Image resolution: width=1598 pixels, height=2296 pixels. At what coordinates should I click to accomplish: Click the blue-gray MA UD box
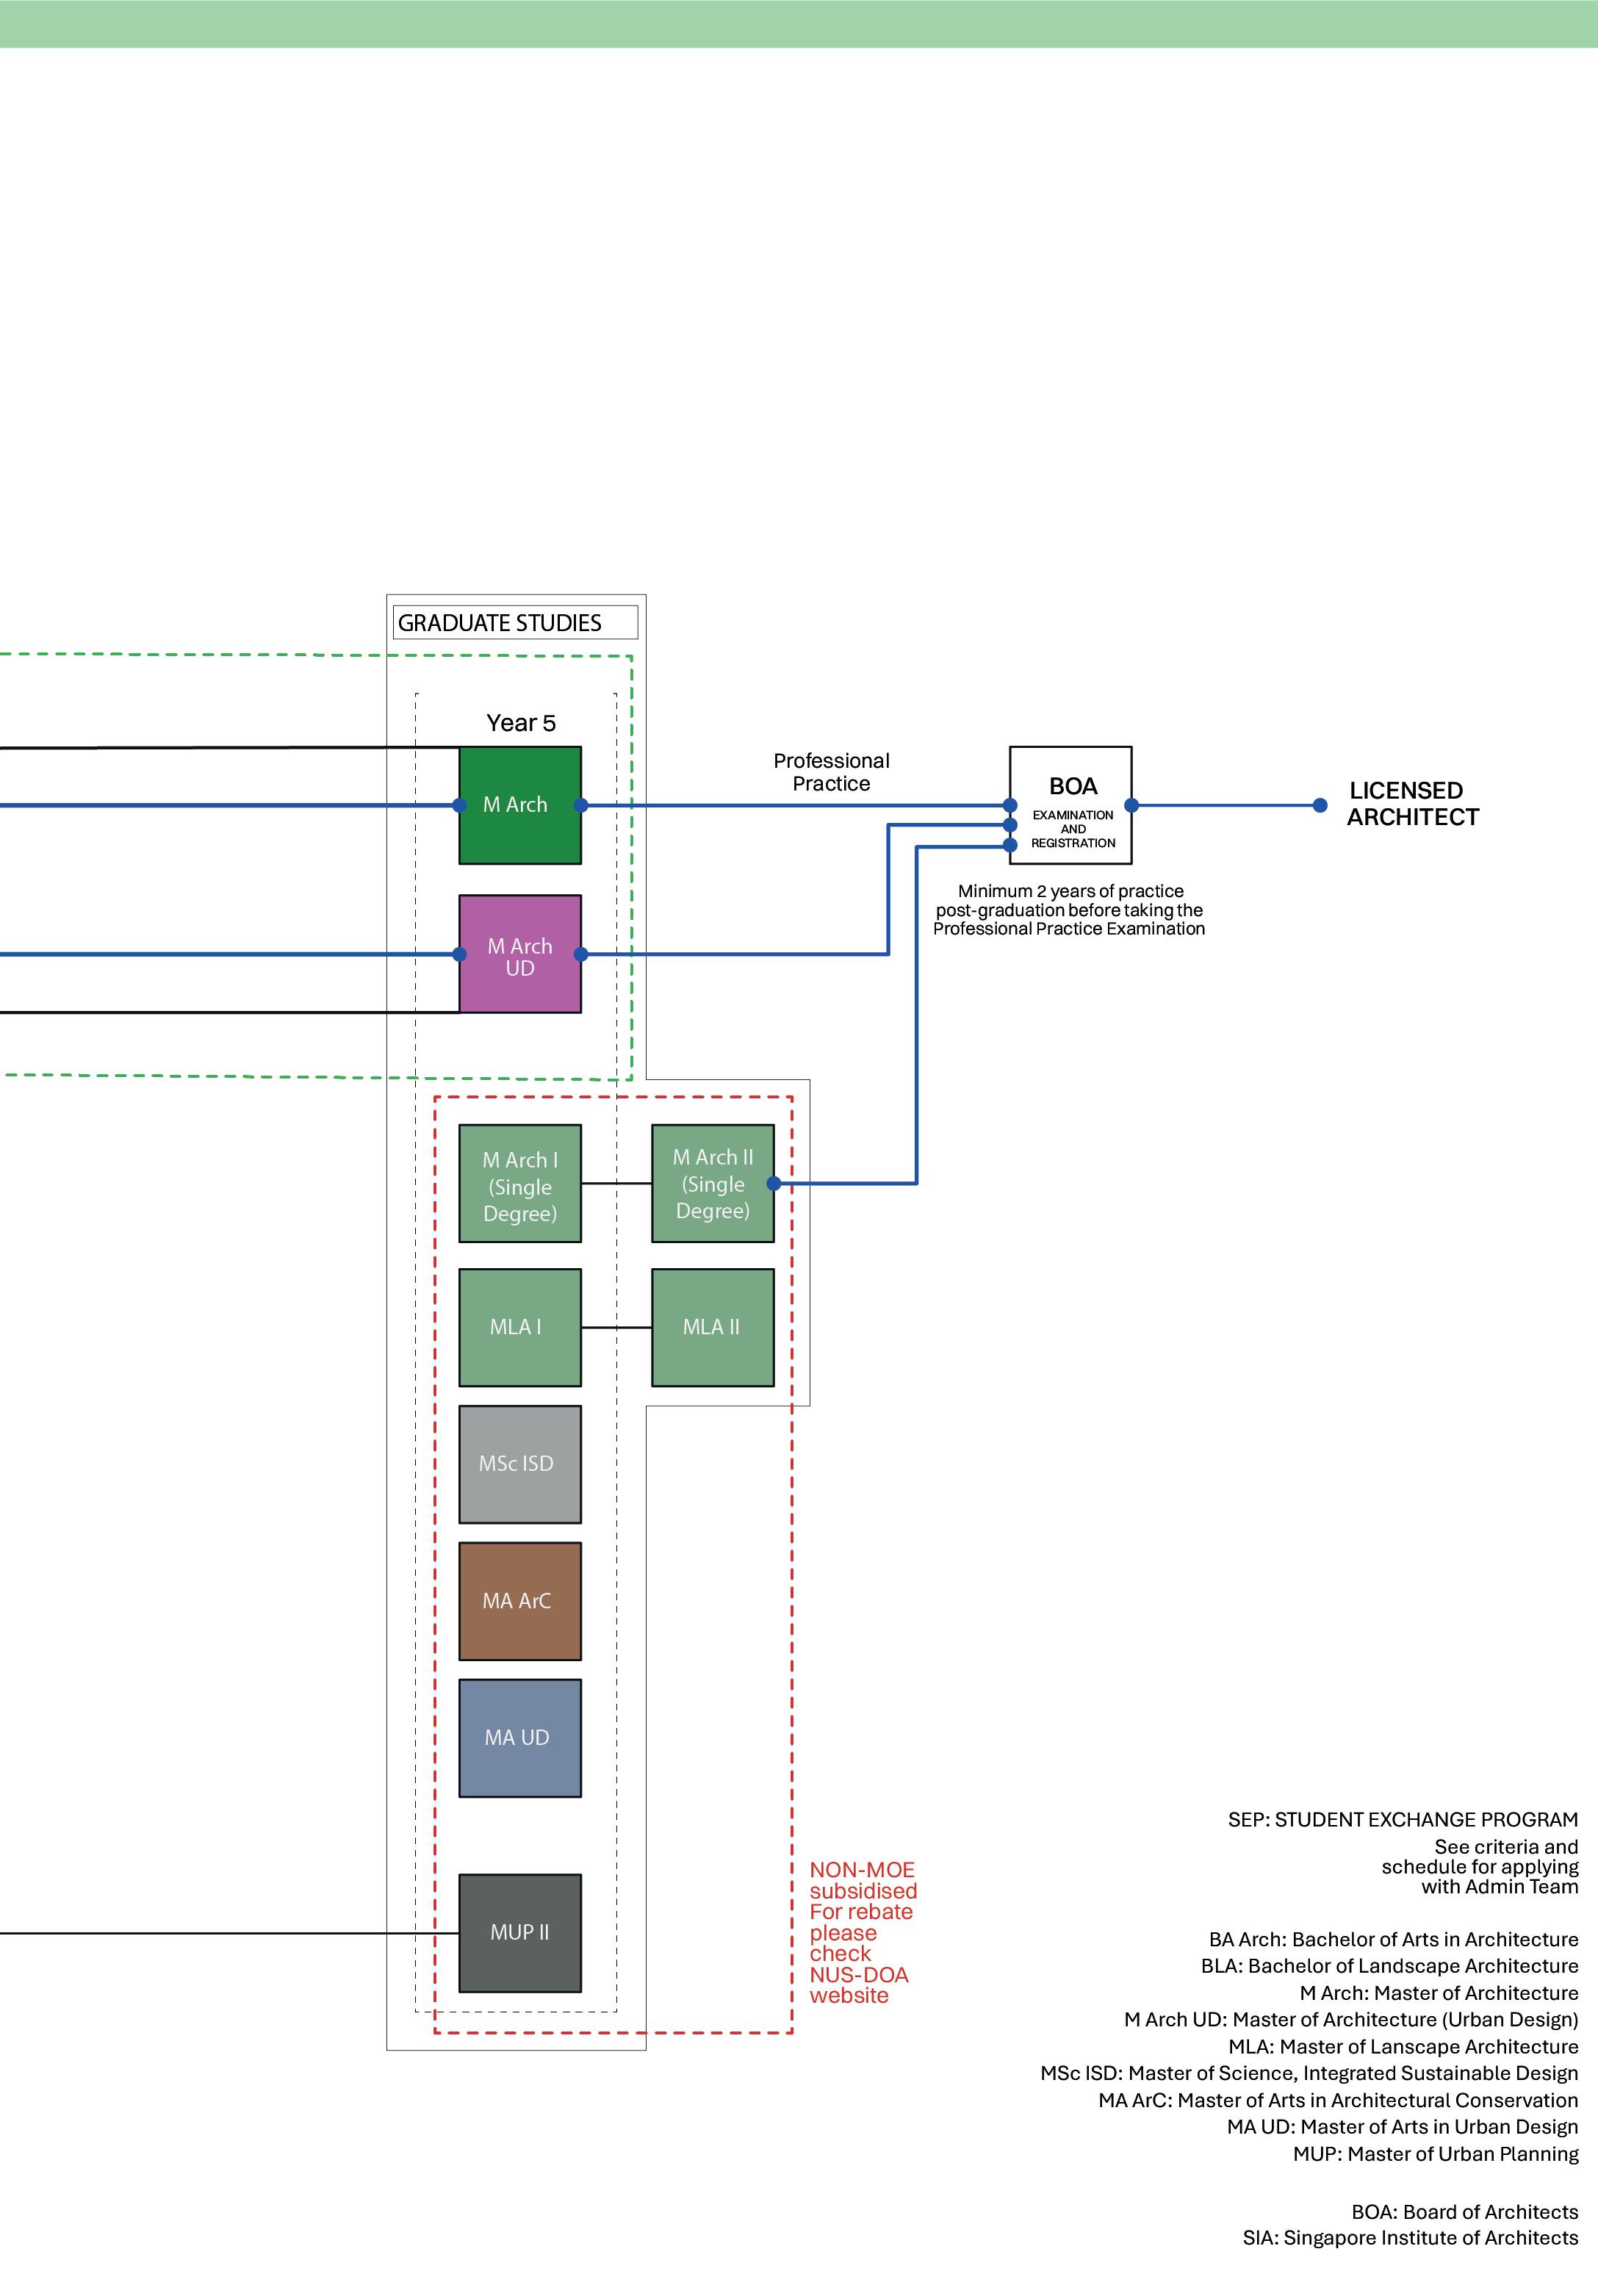coord(519,1738)
